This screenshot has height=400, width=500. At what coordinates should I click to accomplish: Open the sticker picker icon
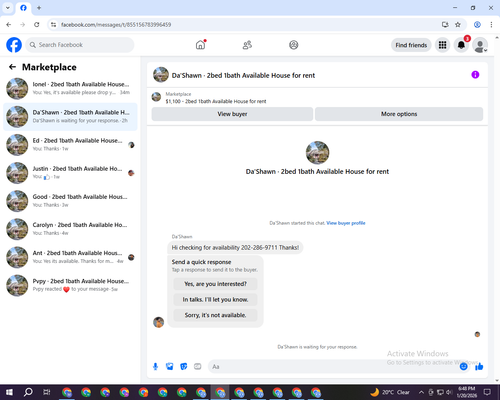coord(184,367)
